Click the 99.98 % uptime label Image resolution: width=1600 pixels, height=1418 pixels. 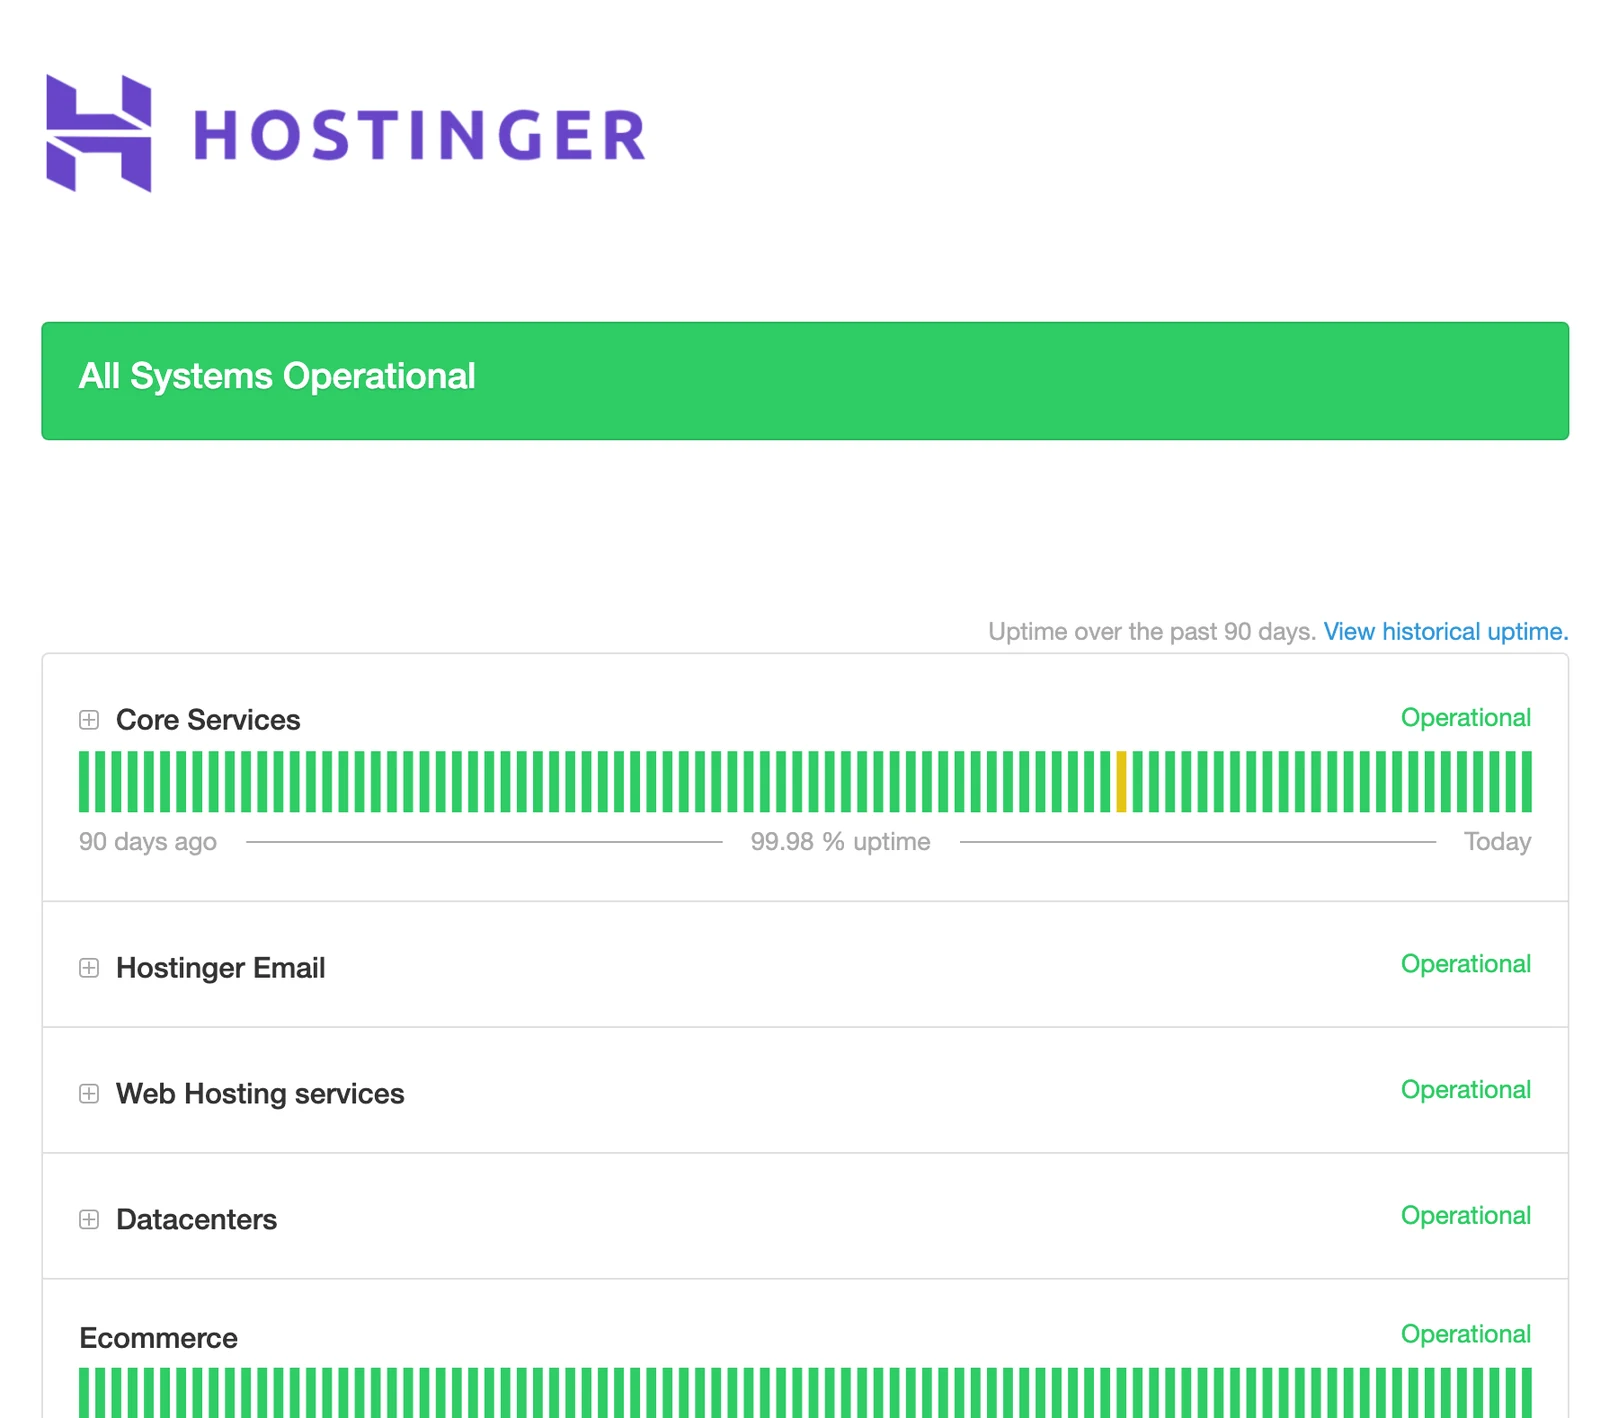tap(840, 842)
